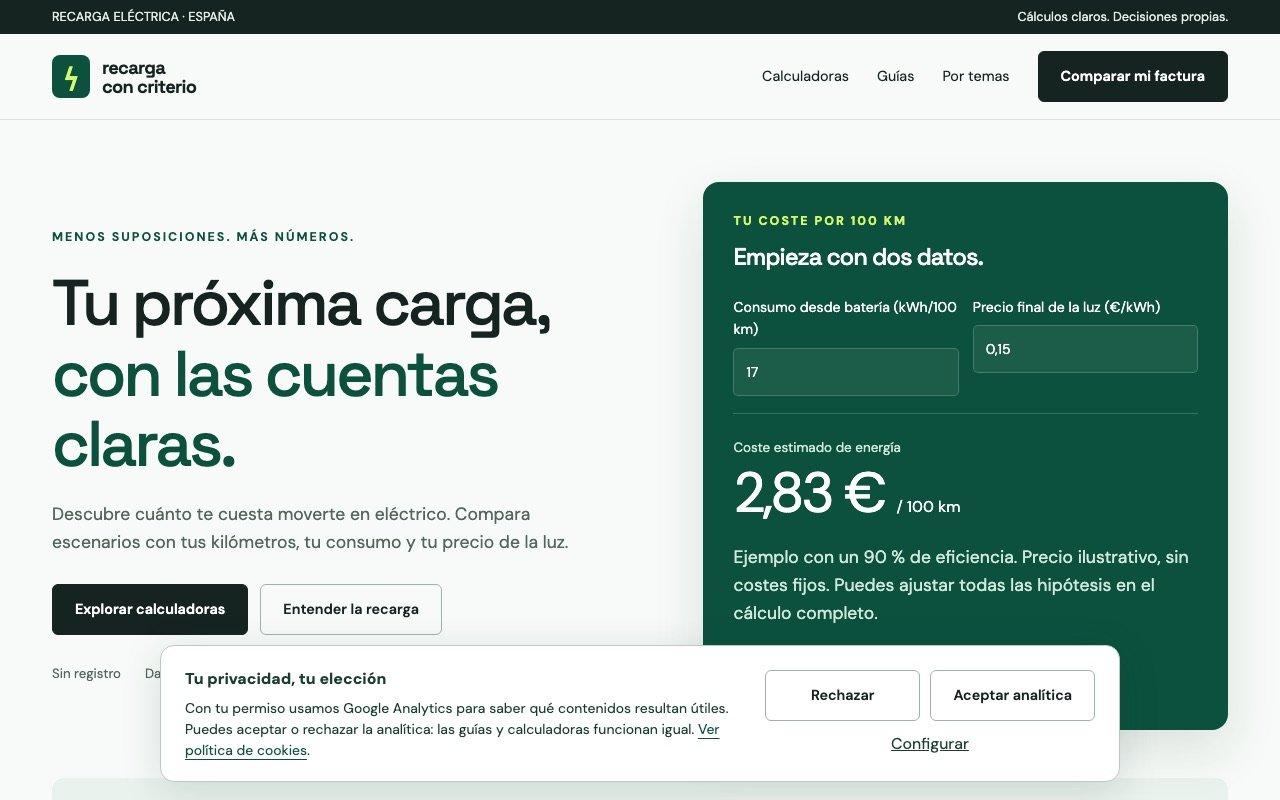Click the Tu privacidad, tu elección heading
Image resolution: width=1280 pixels, height=800 pixels.
click(285, 679)
